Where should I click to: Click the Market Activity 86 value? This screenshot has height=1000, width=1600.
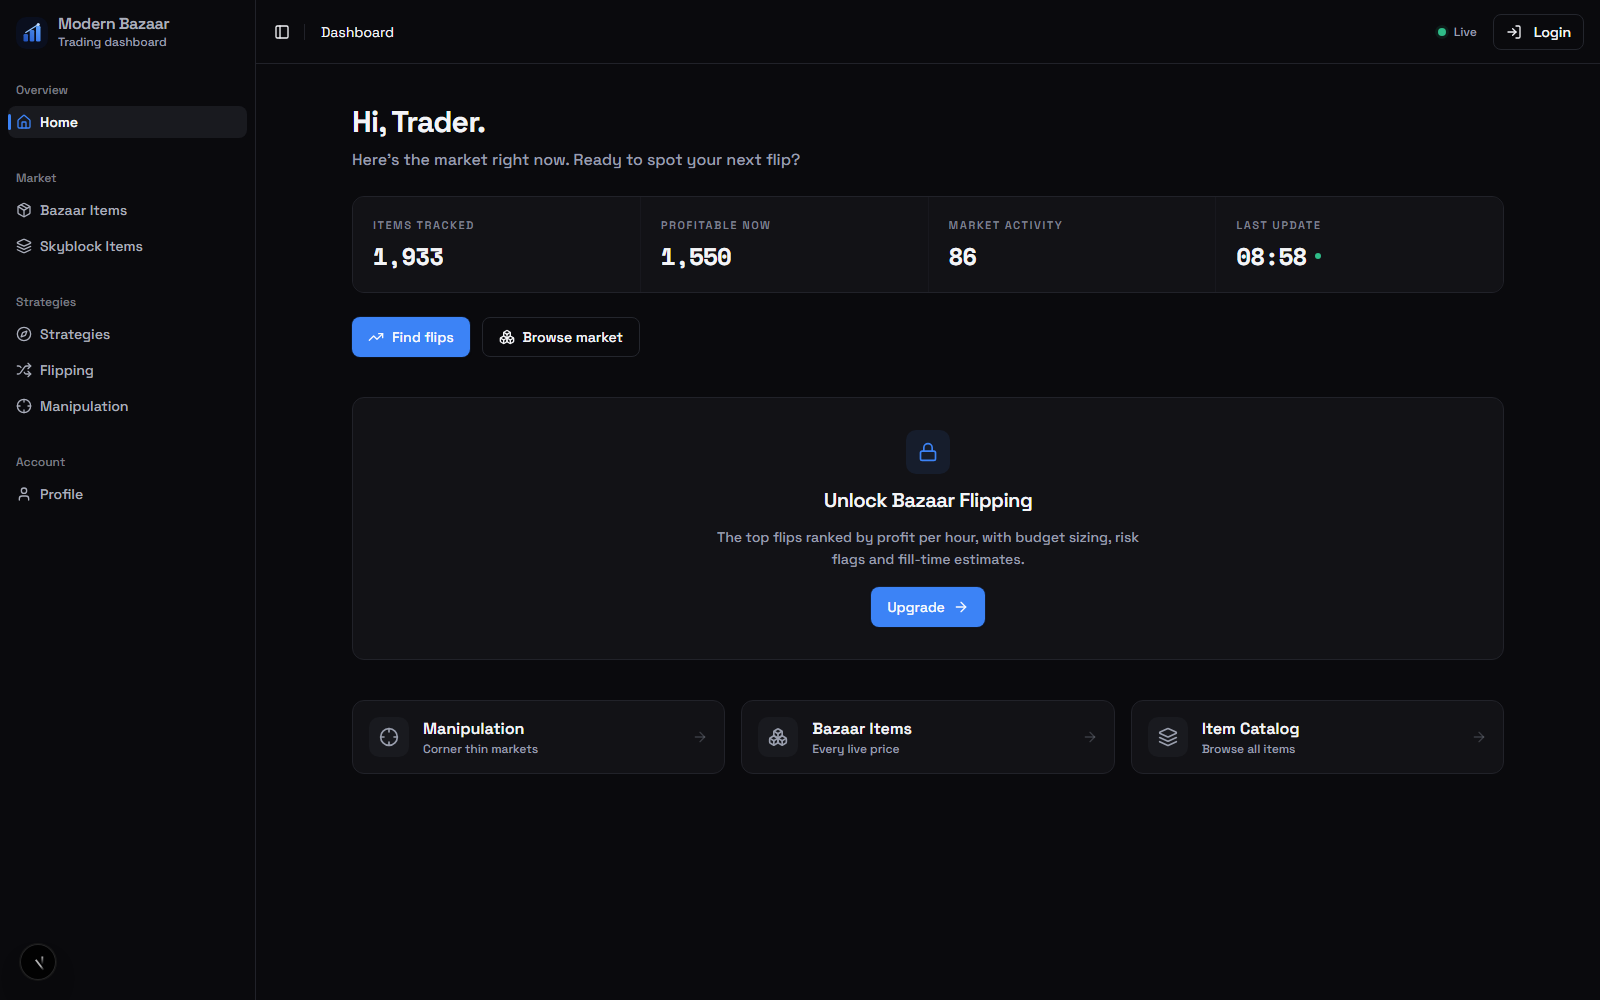[x=962, y=257]
